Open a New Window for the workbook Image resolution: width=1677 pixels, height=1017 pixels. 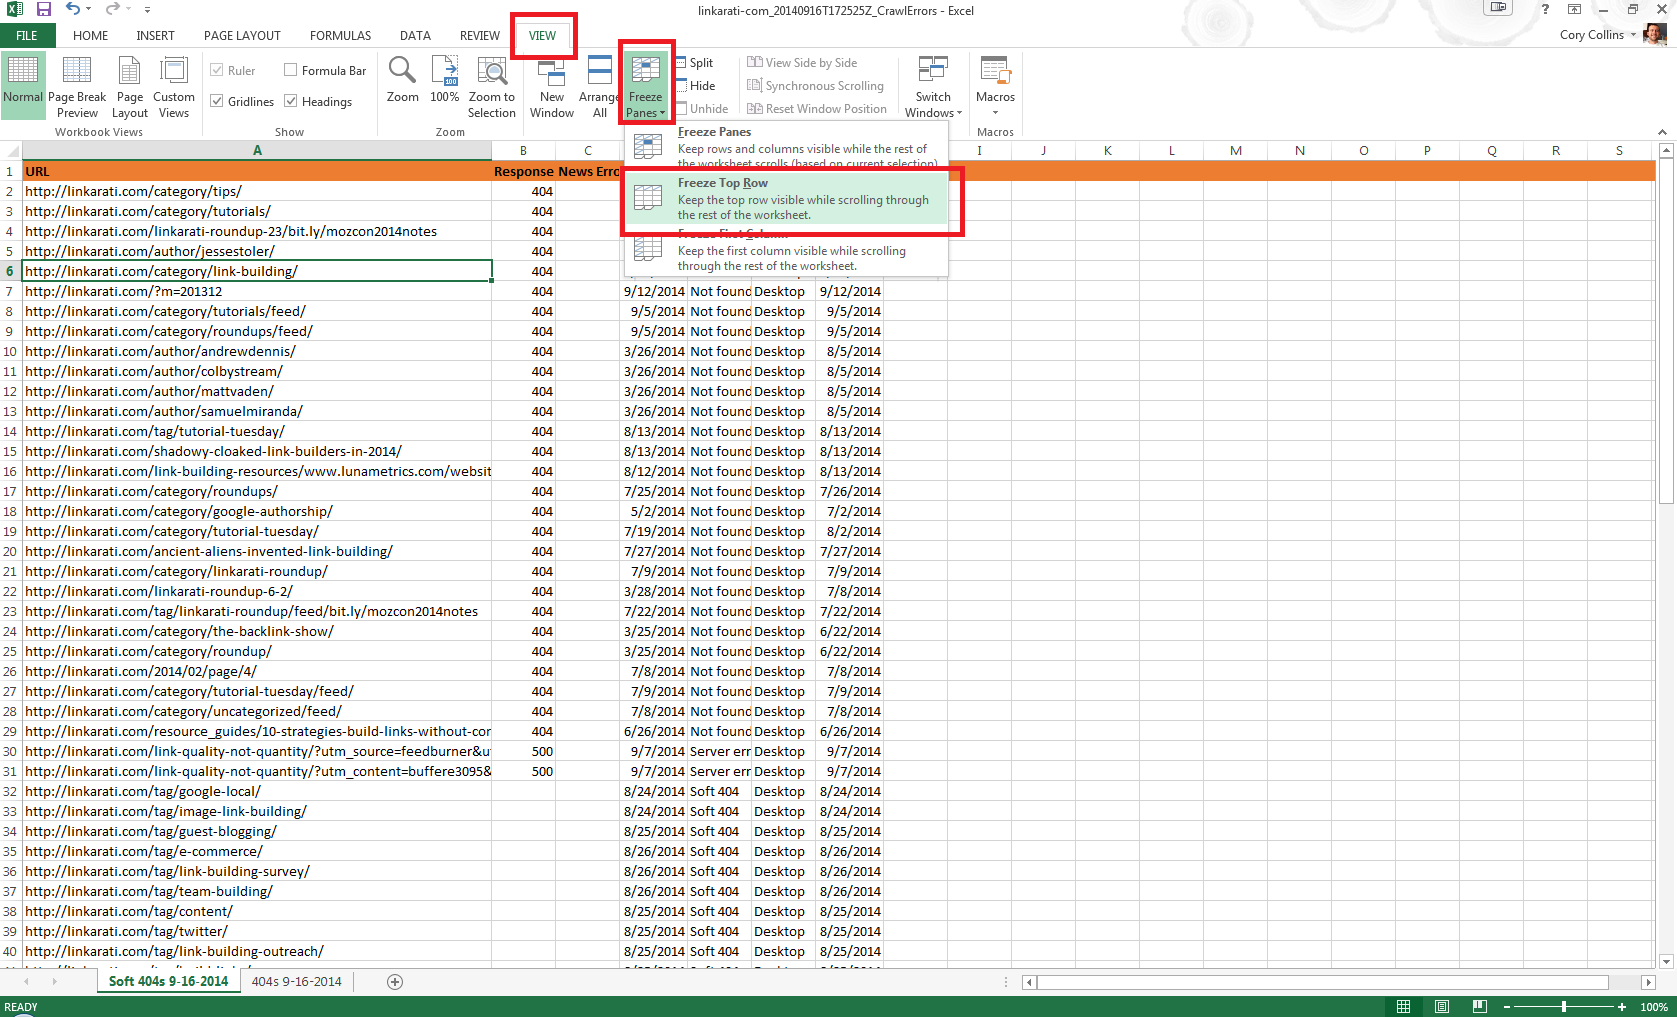(551, 86)
